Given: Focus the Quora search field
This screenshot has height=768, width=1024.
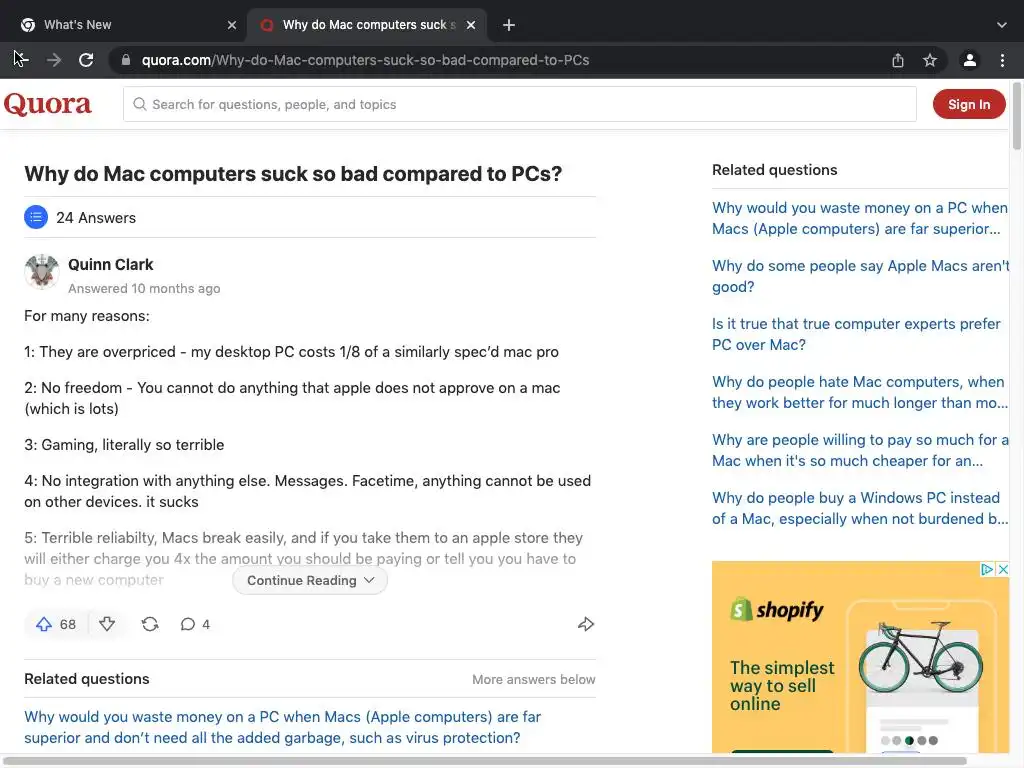Looking at the screenshot, I should (x=520, y=104).
